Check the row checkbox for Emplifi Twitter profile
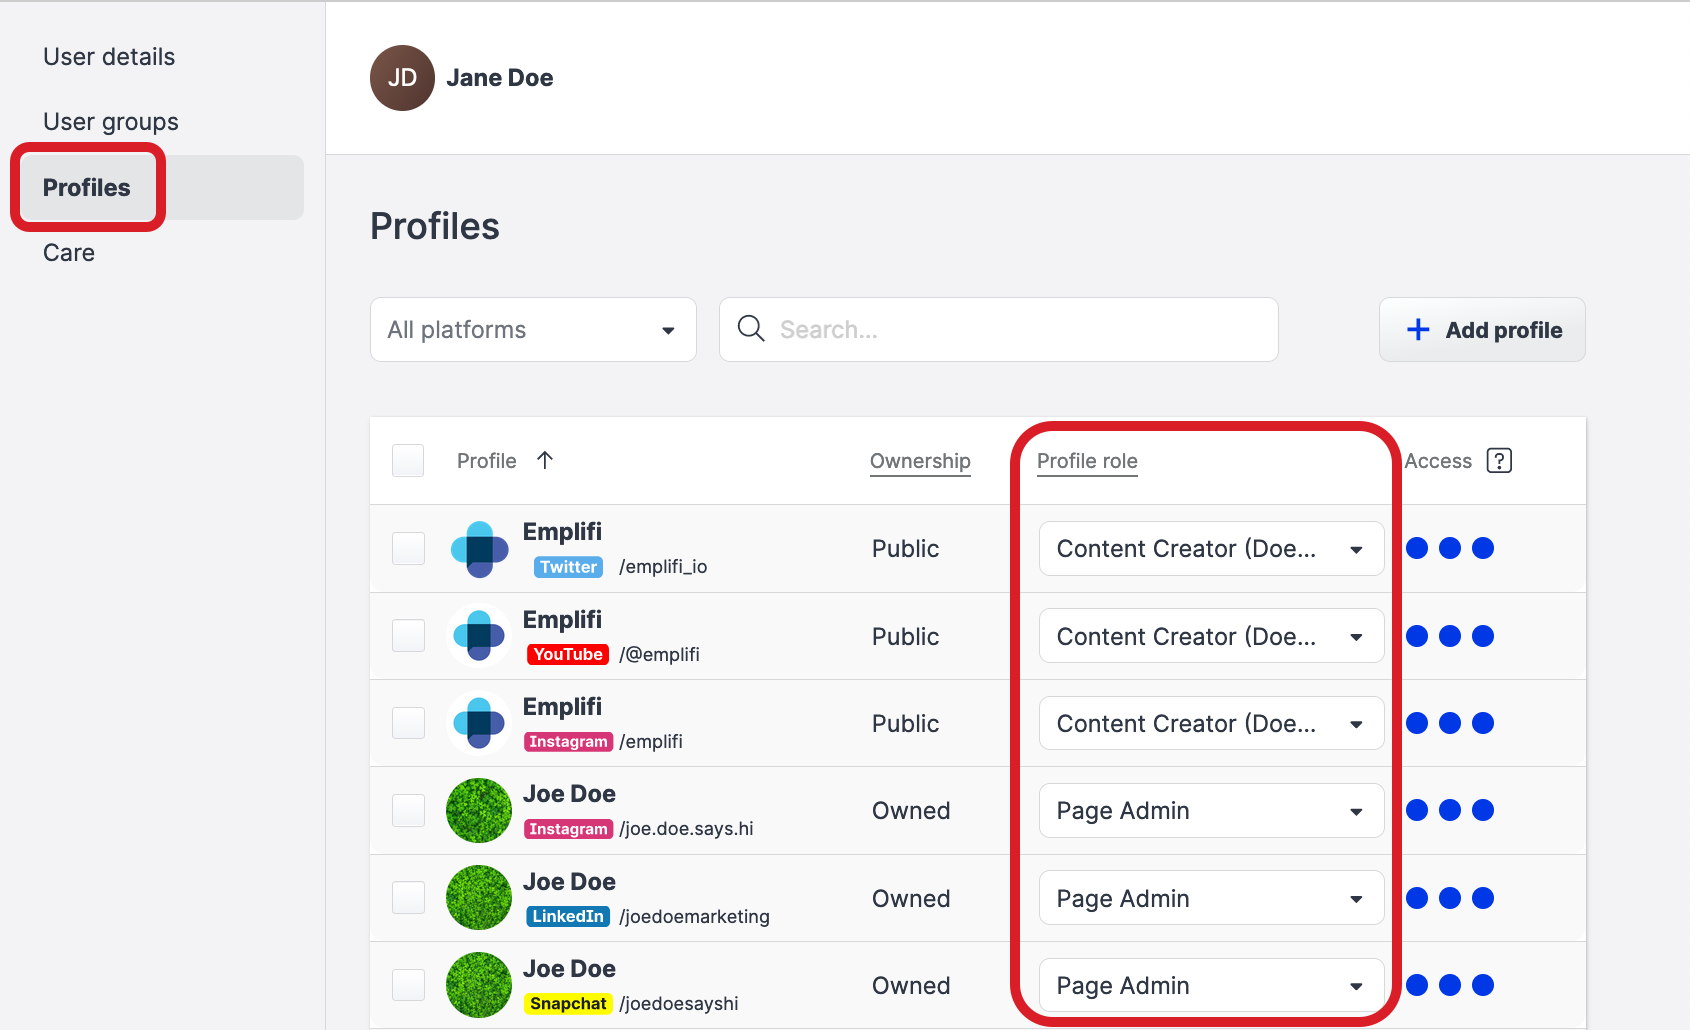The height and width of the screenshot is (1030, 1690). click(x=408, y=548)
